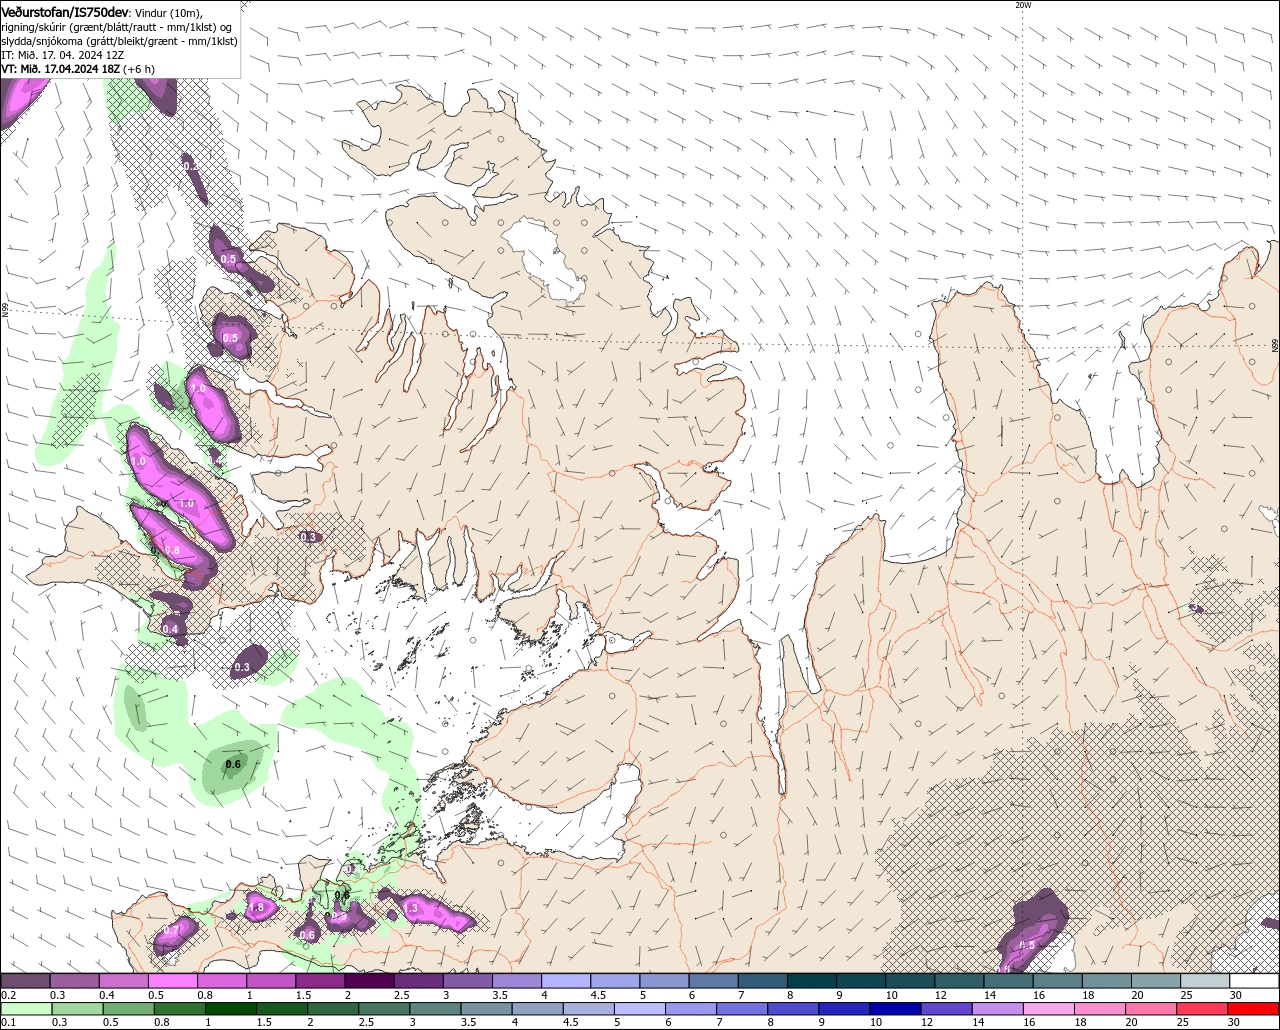Pick the dark purple 2 swatch in top legend row
1280x1030 pixels.
click(x=369, y=981)
